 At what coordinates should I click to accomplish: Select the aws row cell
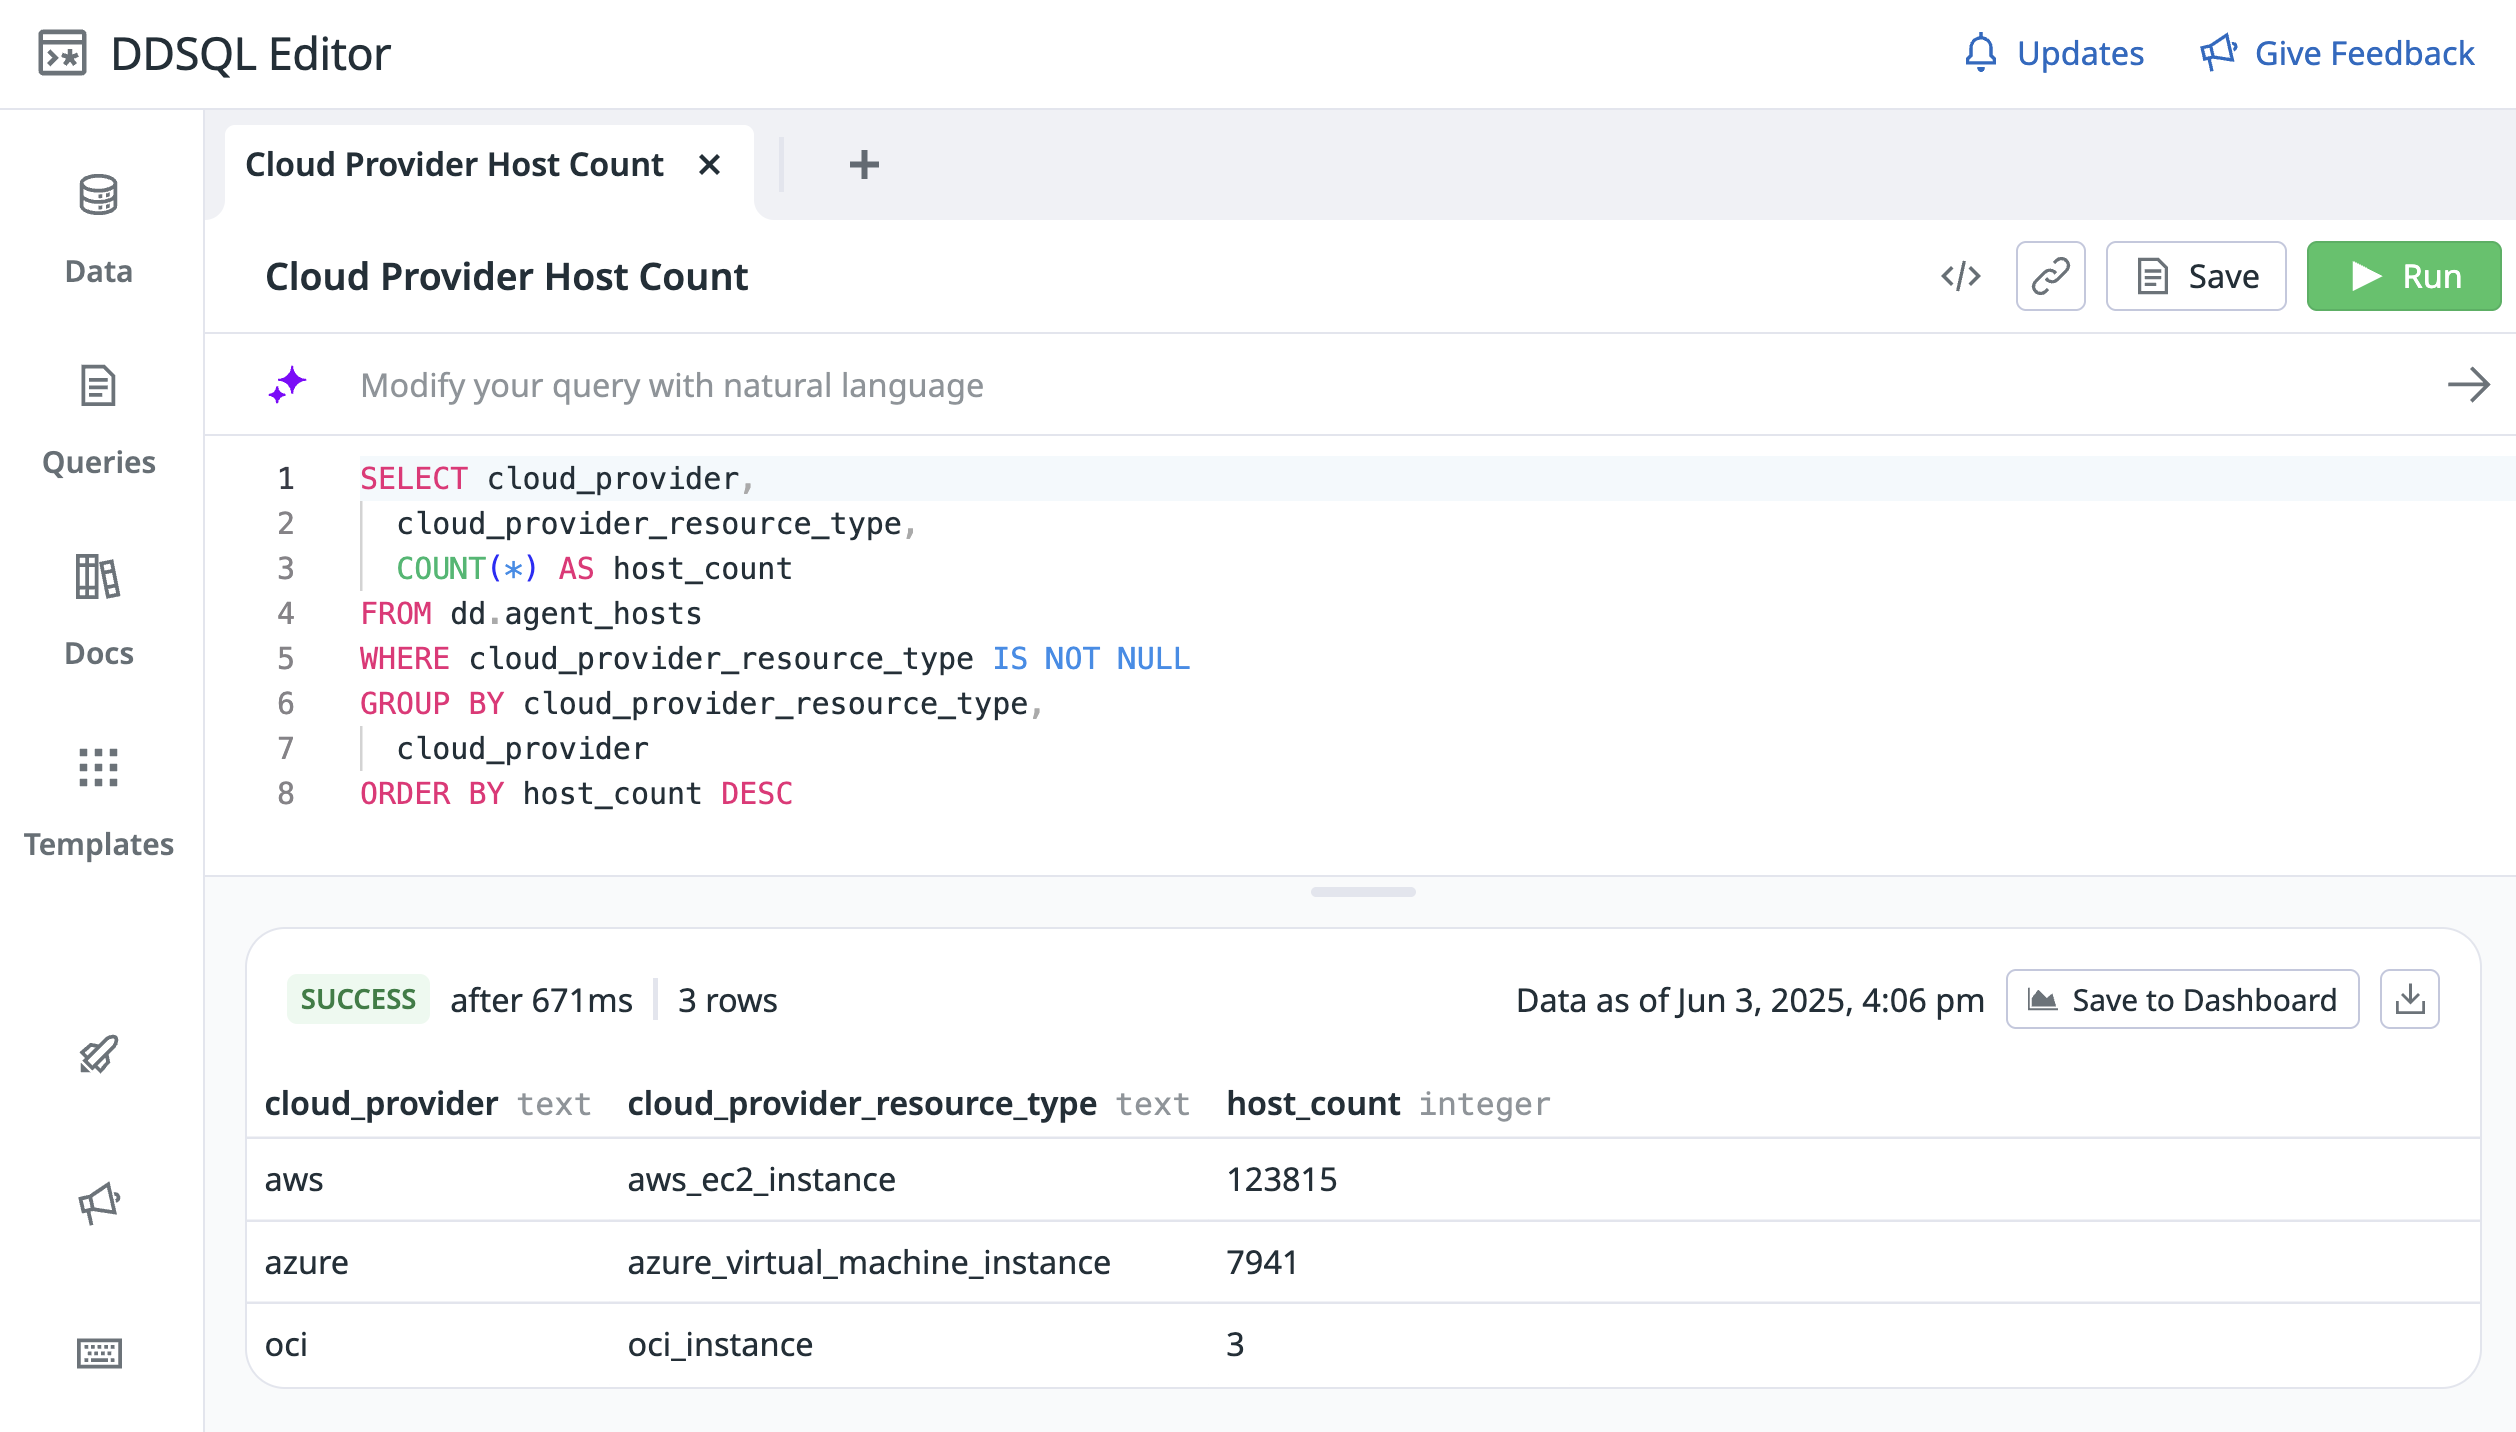click(x=294, y=1180)
